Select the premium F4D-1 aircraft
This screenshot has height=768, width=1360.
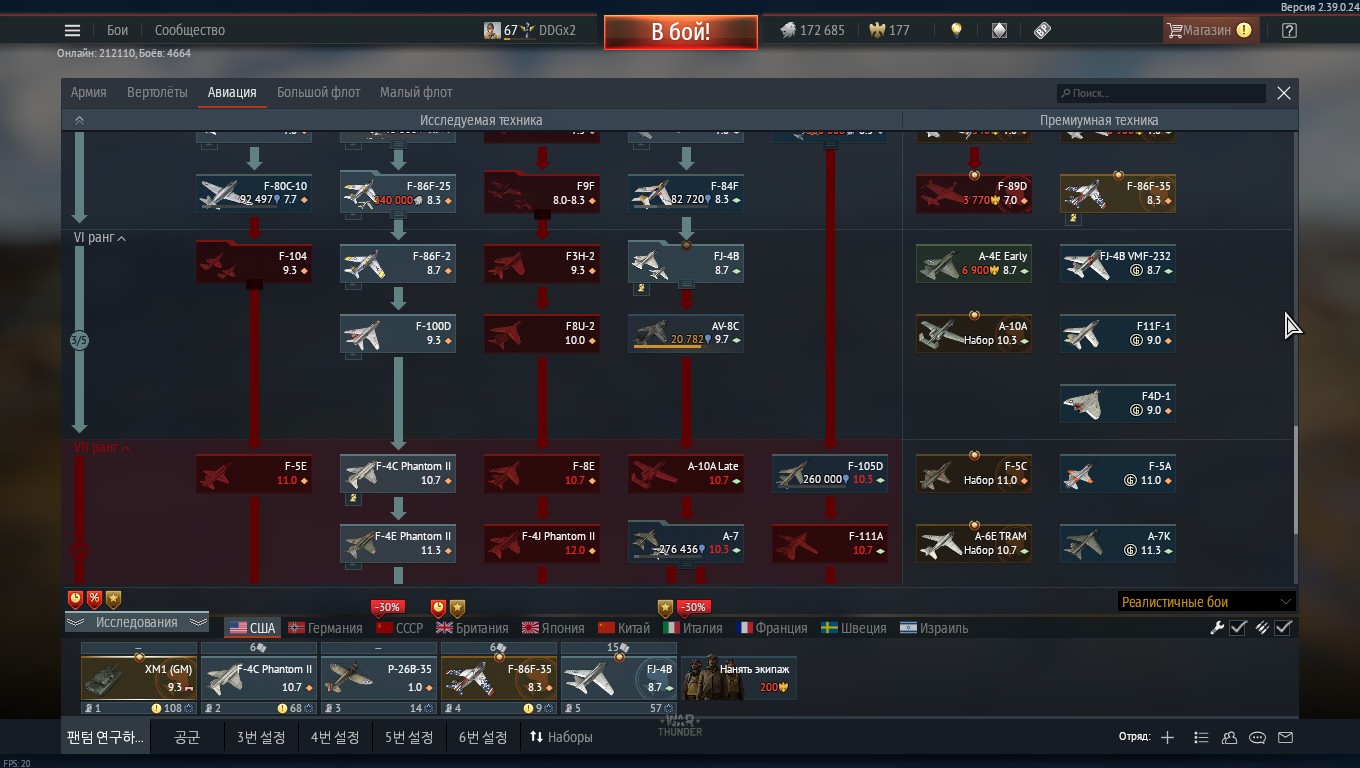point(1118,403)
